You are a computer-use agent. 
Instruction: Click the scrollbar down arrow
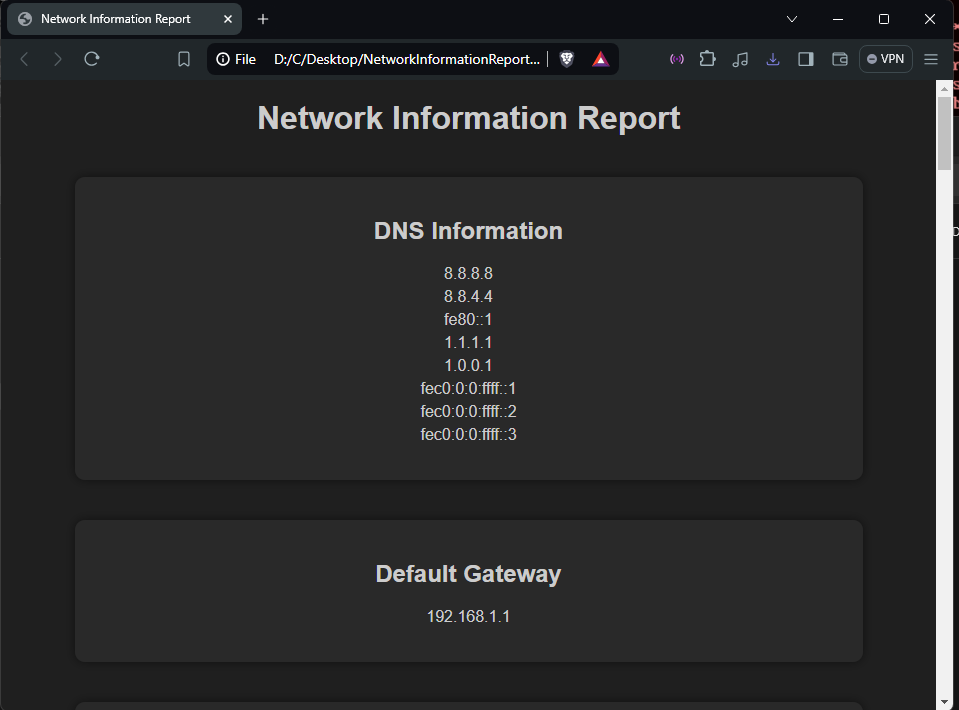[944, 700]
